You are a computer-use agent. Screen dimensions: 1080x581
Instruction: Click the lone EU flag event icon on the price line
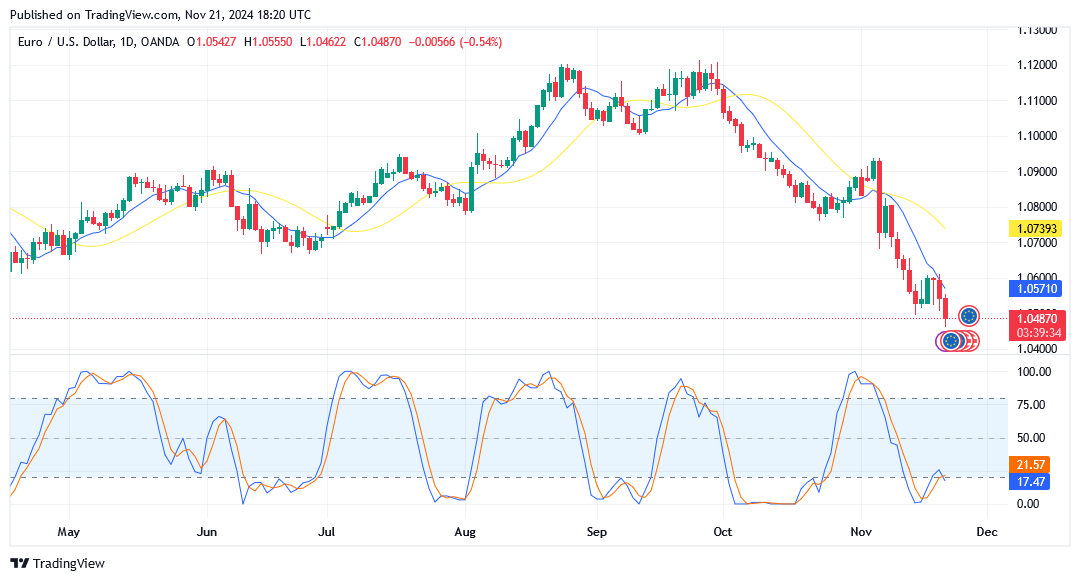969,316
